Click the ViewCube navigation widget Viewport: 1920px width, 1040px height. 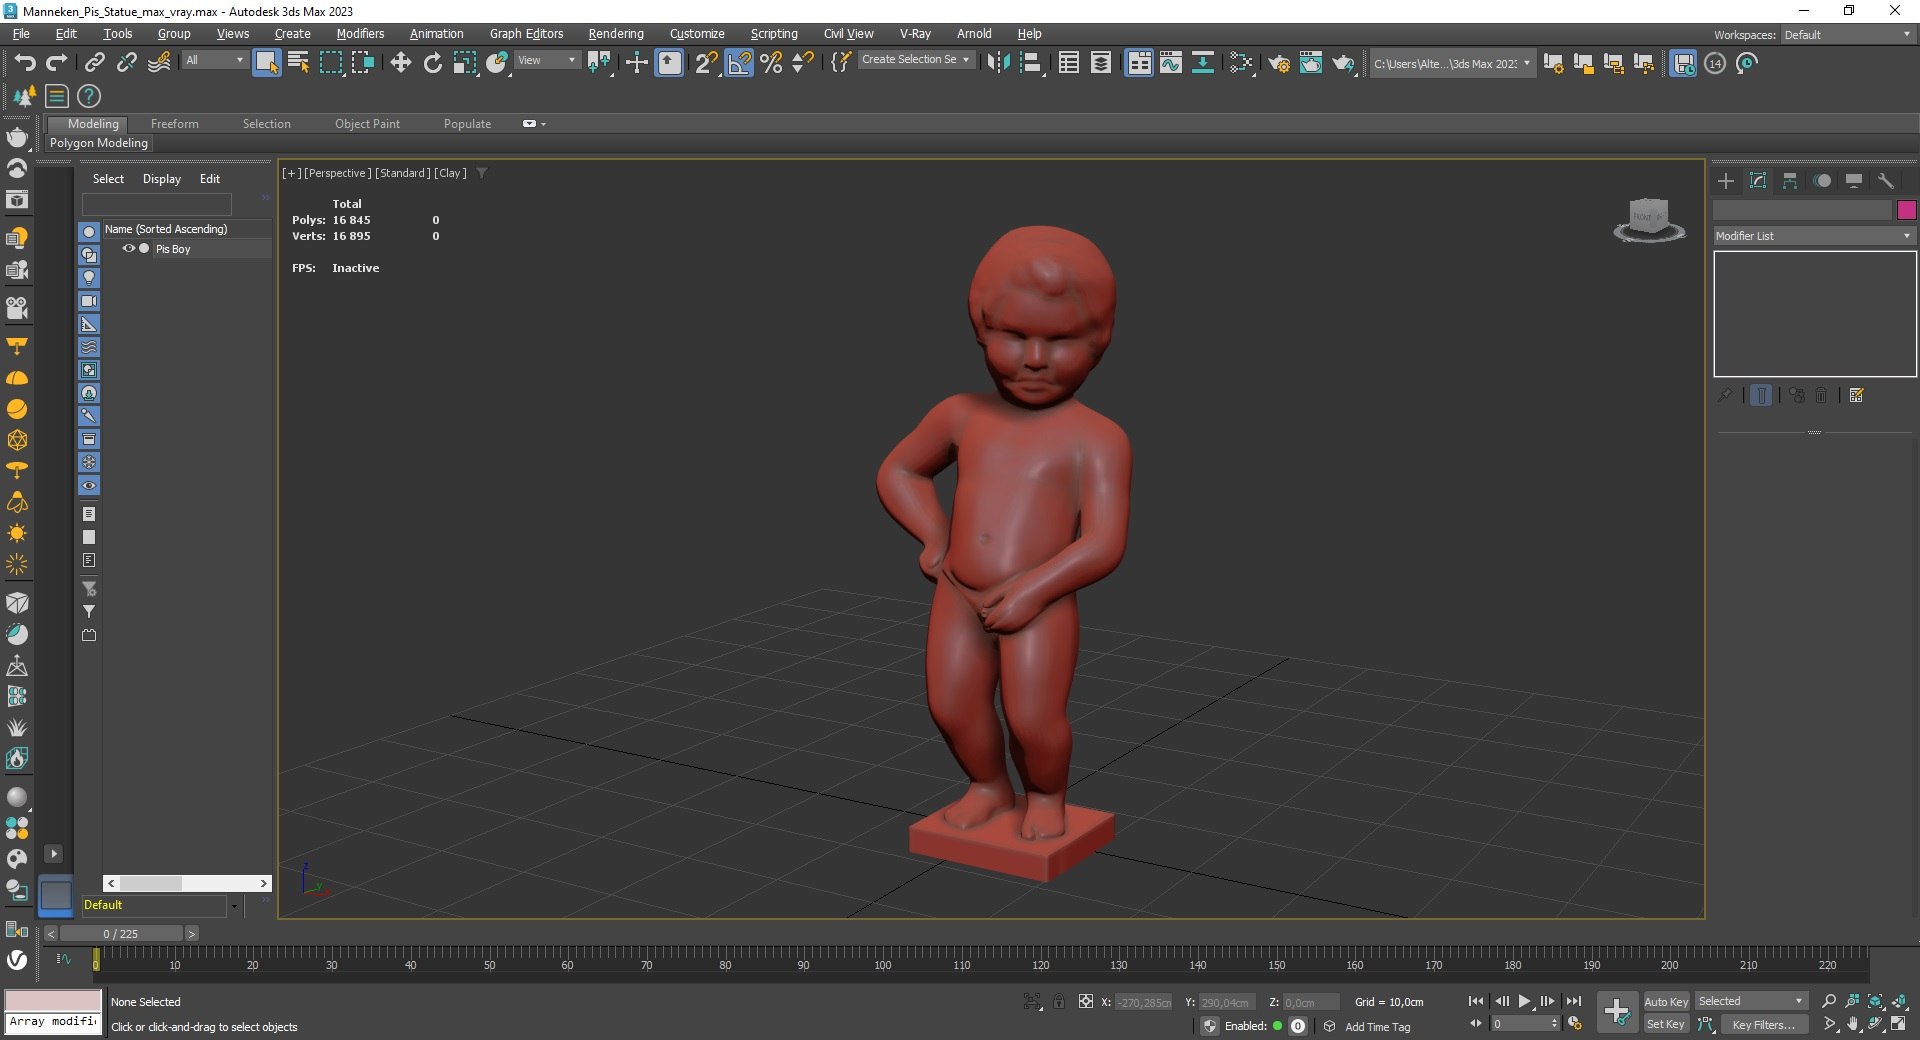[1648, 219]
